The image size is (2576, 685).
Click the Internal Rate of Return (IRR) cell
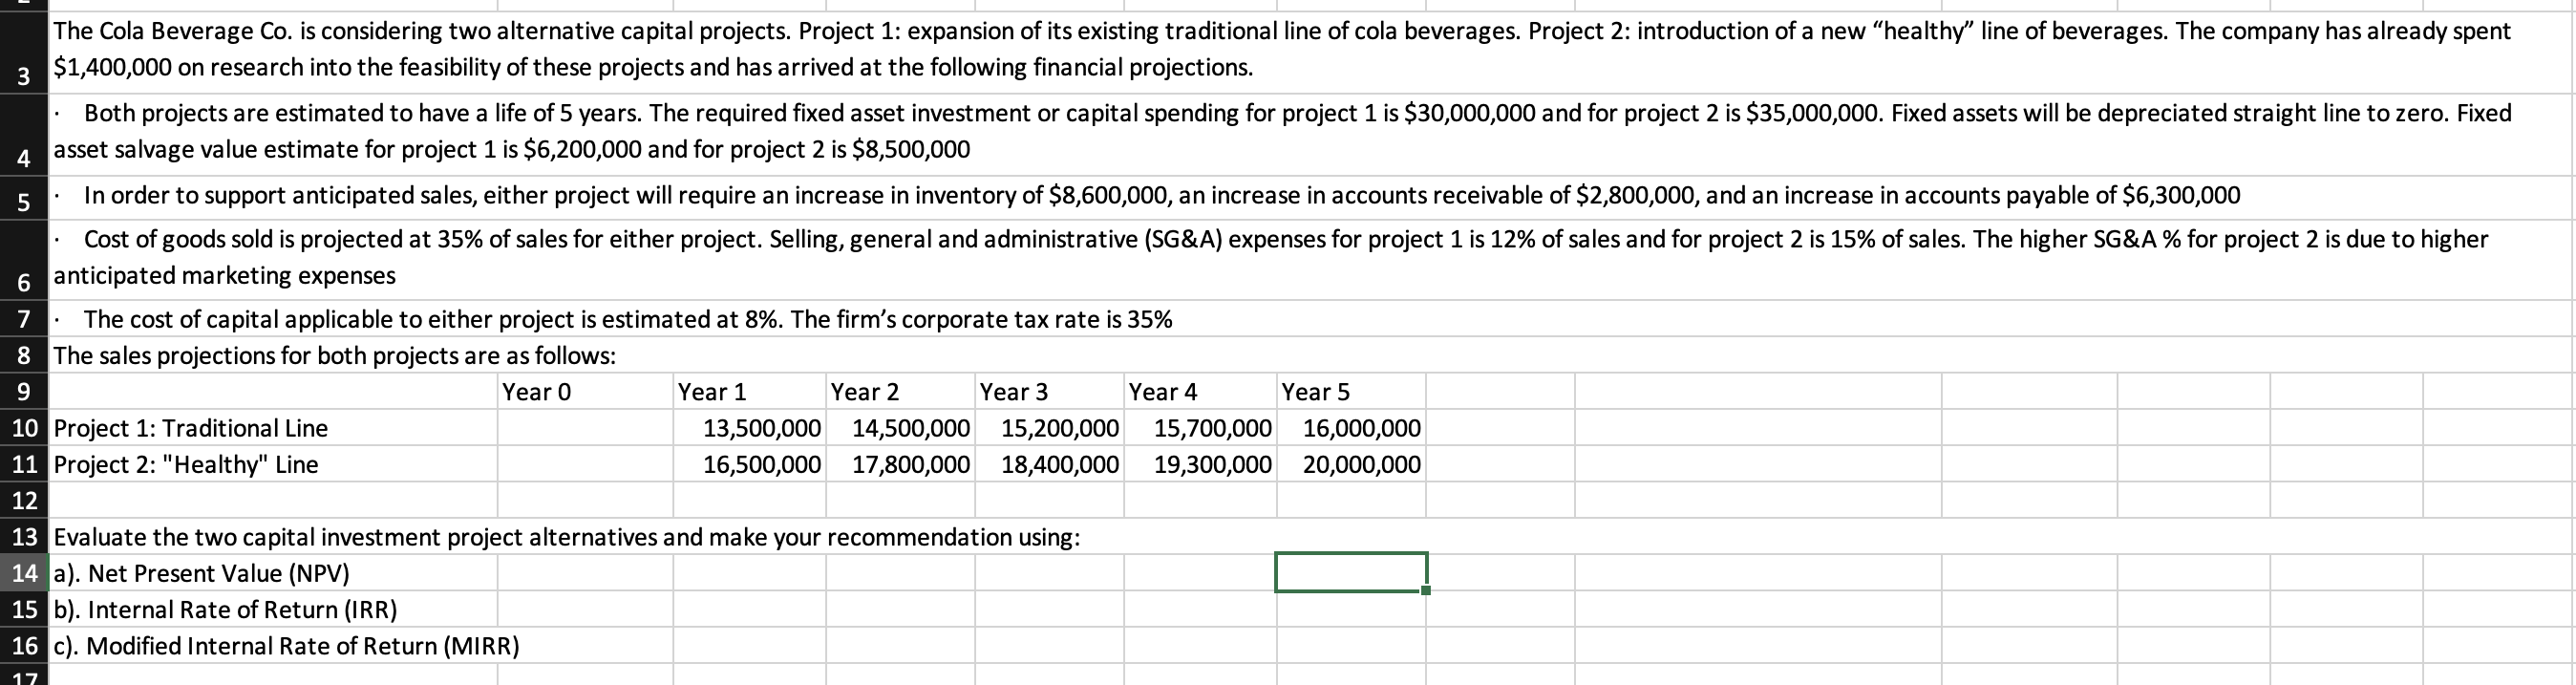tap(273, 609)
